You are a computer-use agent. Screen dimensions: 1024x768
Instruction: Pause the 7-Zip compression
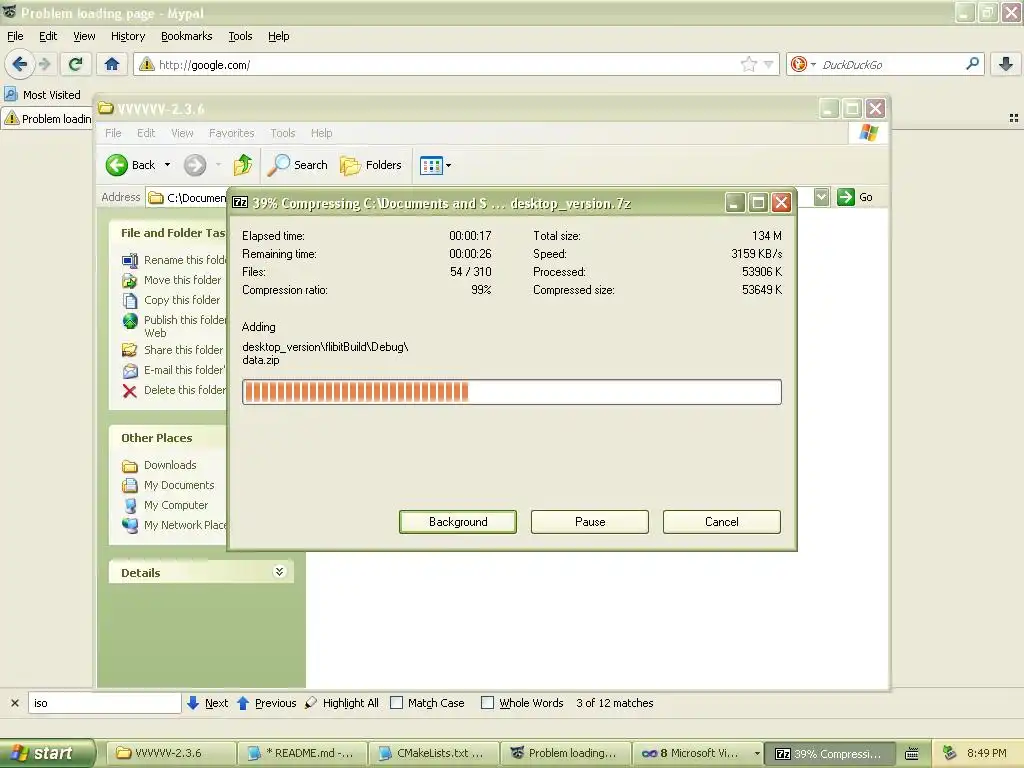point(590,522)
